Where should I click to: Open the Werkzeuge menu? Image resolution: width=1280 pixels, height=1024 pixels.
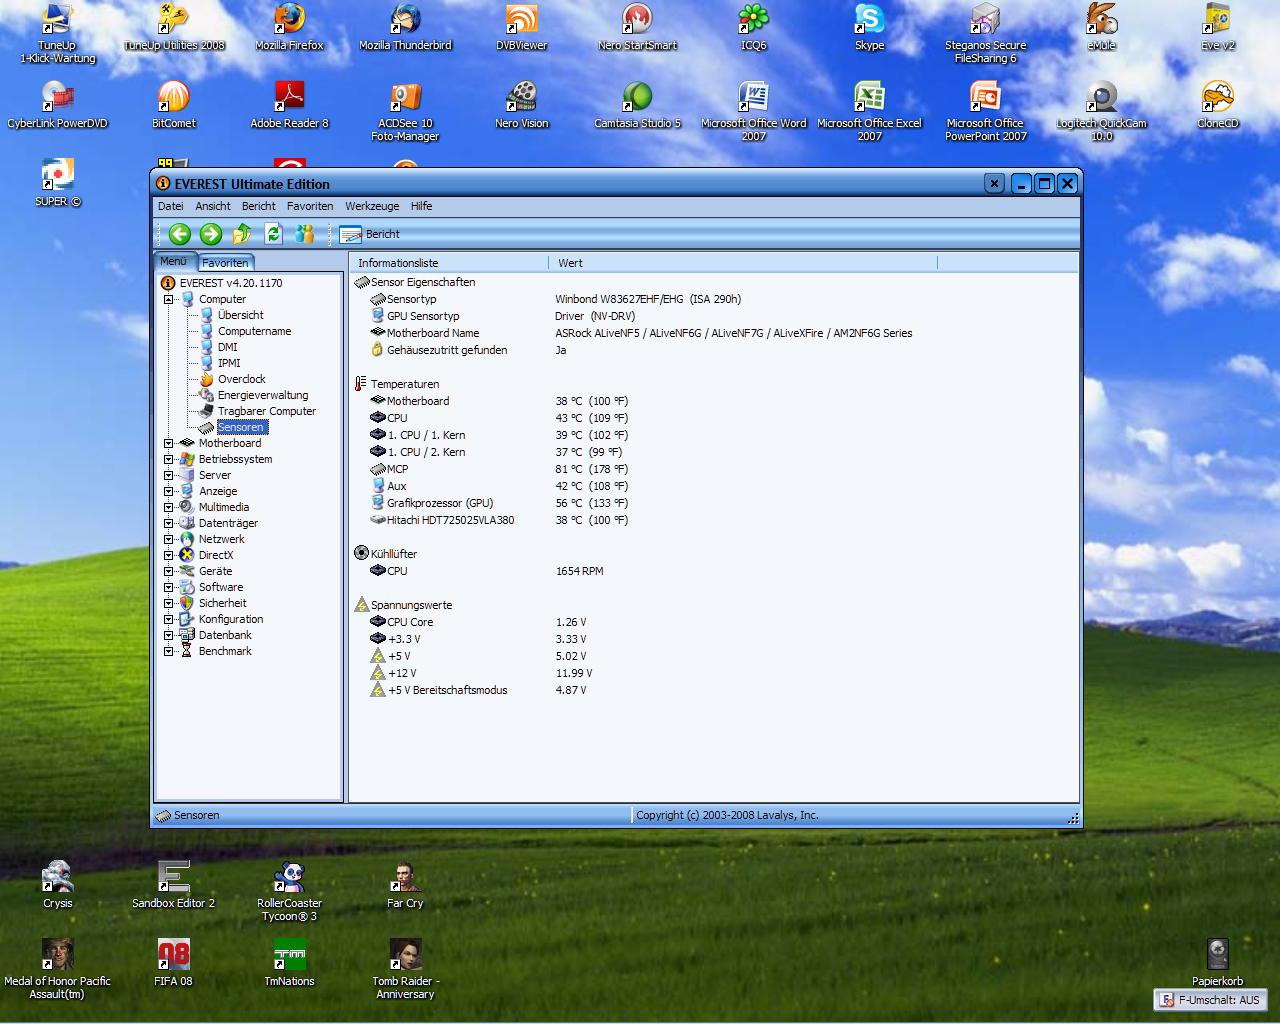[x=372, y=206]
